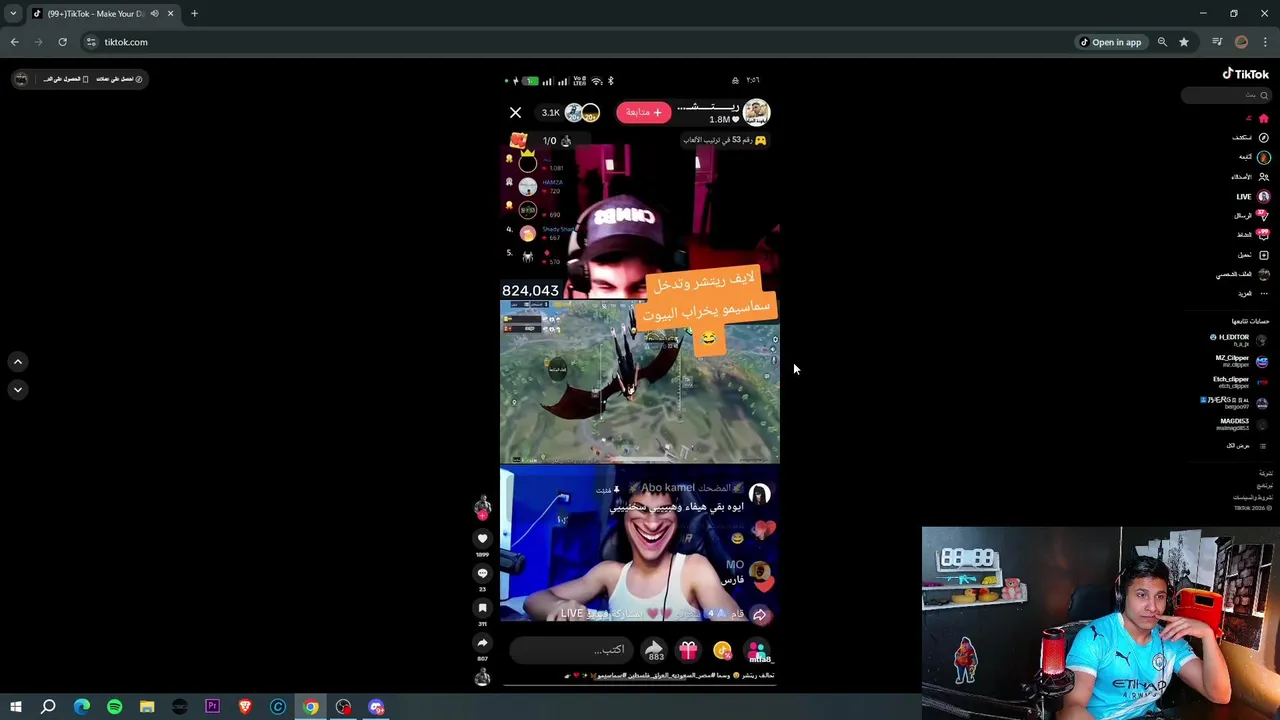Switch to Chrome in the taskbar
This screenshot has height=720, width=1280.
[x=311, y=707]
